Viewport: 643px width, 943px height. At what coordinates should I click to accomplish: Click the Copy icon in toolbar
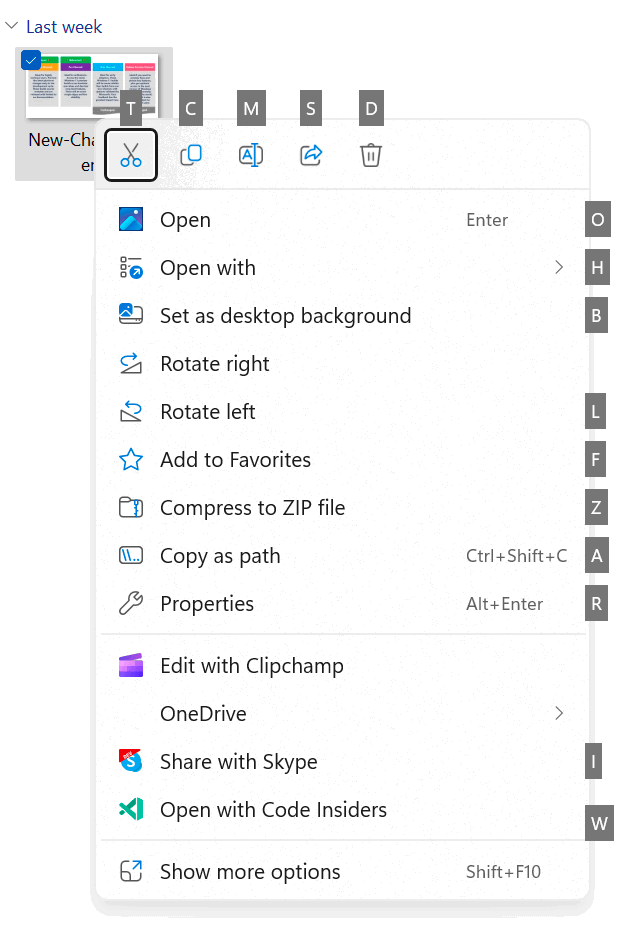tap(191, 155)
